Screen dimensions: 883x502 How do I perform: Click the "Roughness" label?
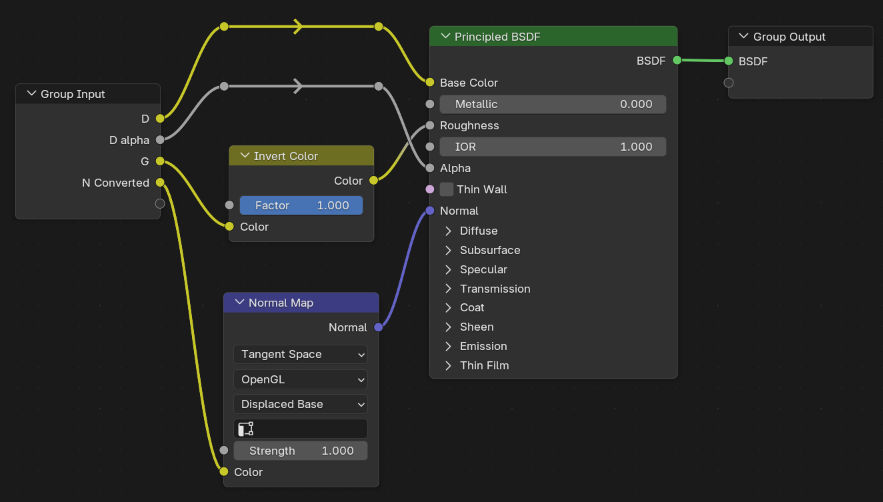469,126
